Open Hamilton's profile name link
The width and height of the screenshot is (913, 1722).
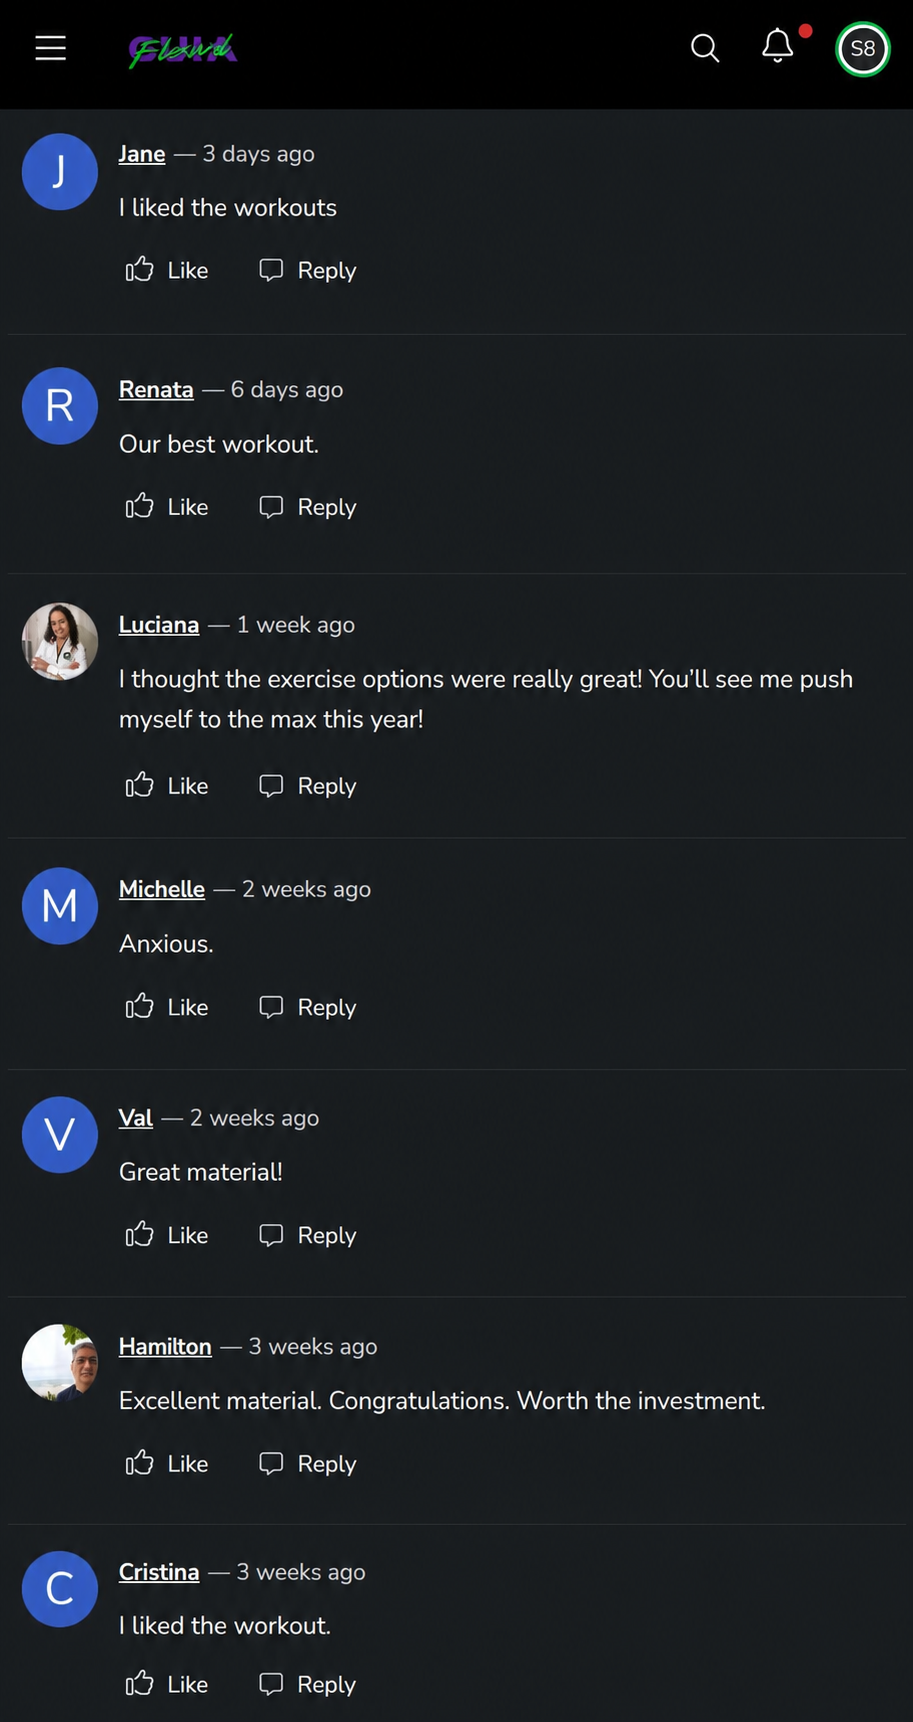(x=165, y=1347)
